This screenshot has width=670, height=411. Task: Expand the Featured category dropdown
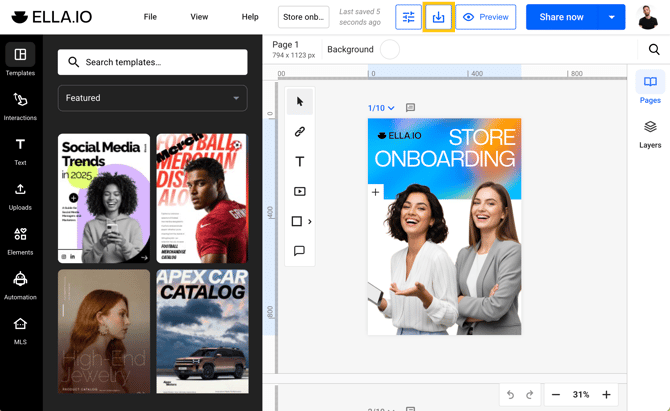pos(152,98)
